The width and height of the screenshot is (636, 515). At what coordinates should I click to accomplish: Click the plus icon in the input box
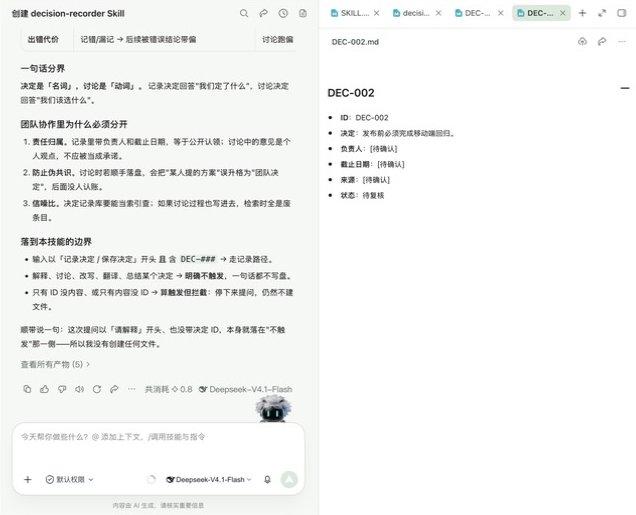click(x=28, y=480)
